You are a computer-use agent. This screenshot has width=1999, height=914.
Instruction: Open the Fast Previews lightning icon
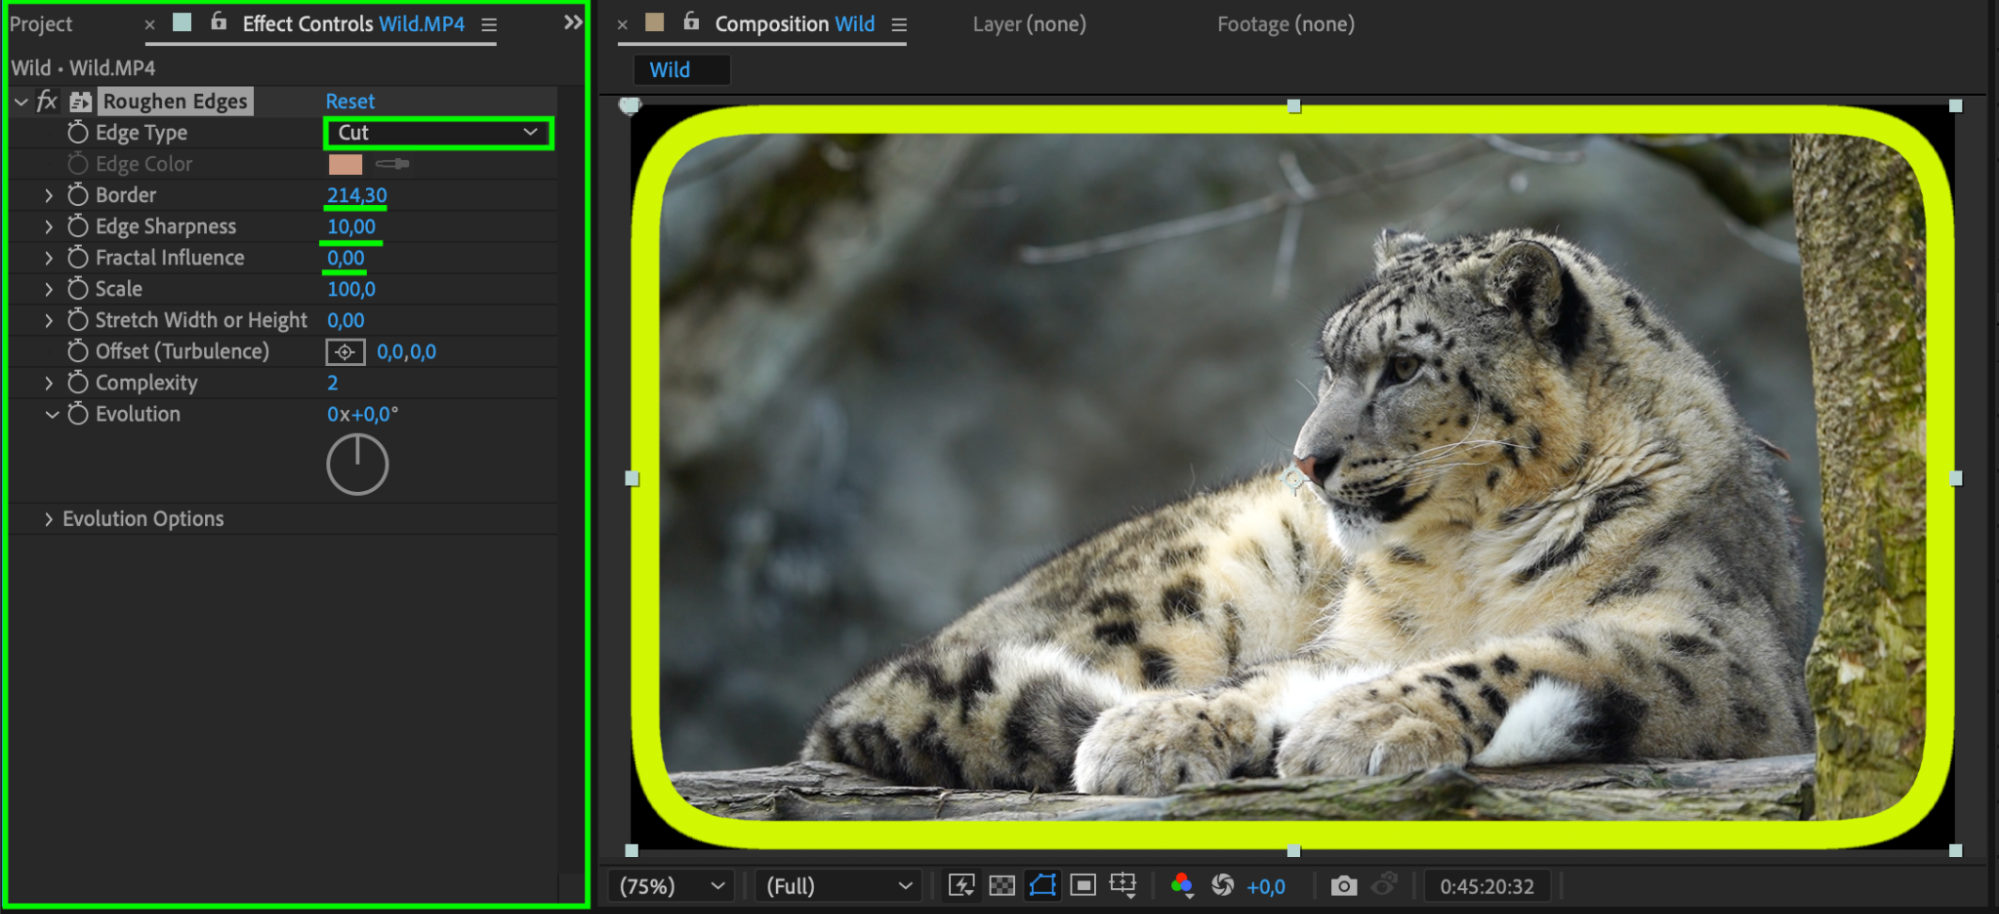(961, 886)
